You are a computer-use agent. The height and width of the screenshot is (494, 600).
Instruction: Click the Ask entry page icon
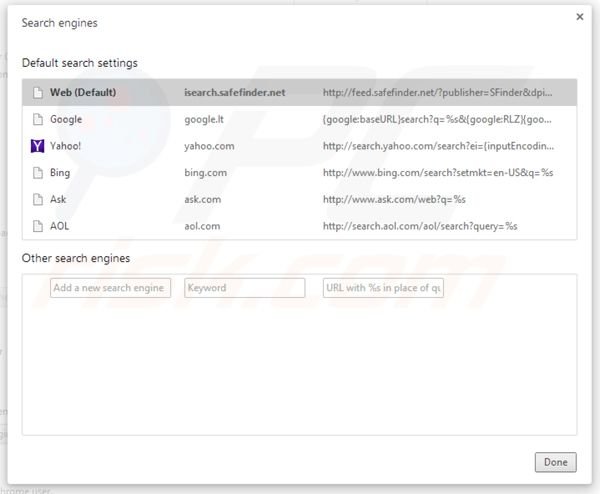(x=38, y=200)
